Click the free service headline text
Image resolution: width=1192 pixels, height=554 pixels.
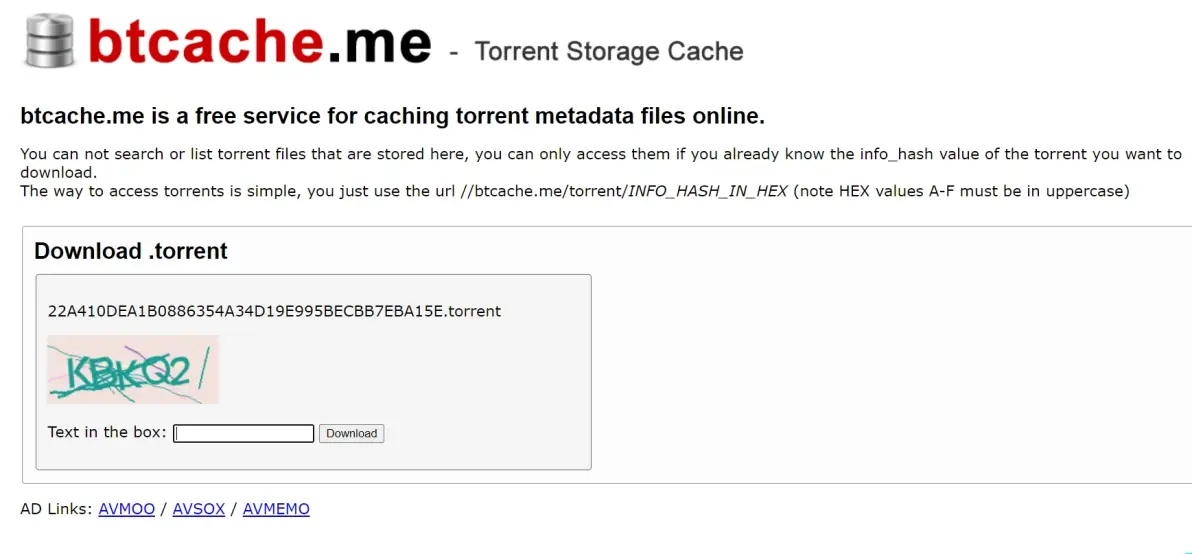[392, 116]
